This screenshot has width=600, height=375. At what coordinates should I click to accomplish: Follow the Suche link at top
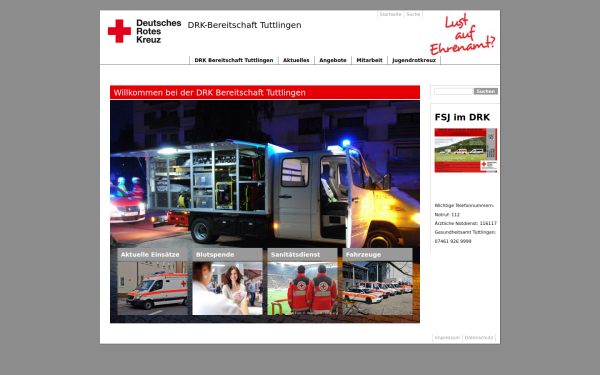(x=413, y=14)
